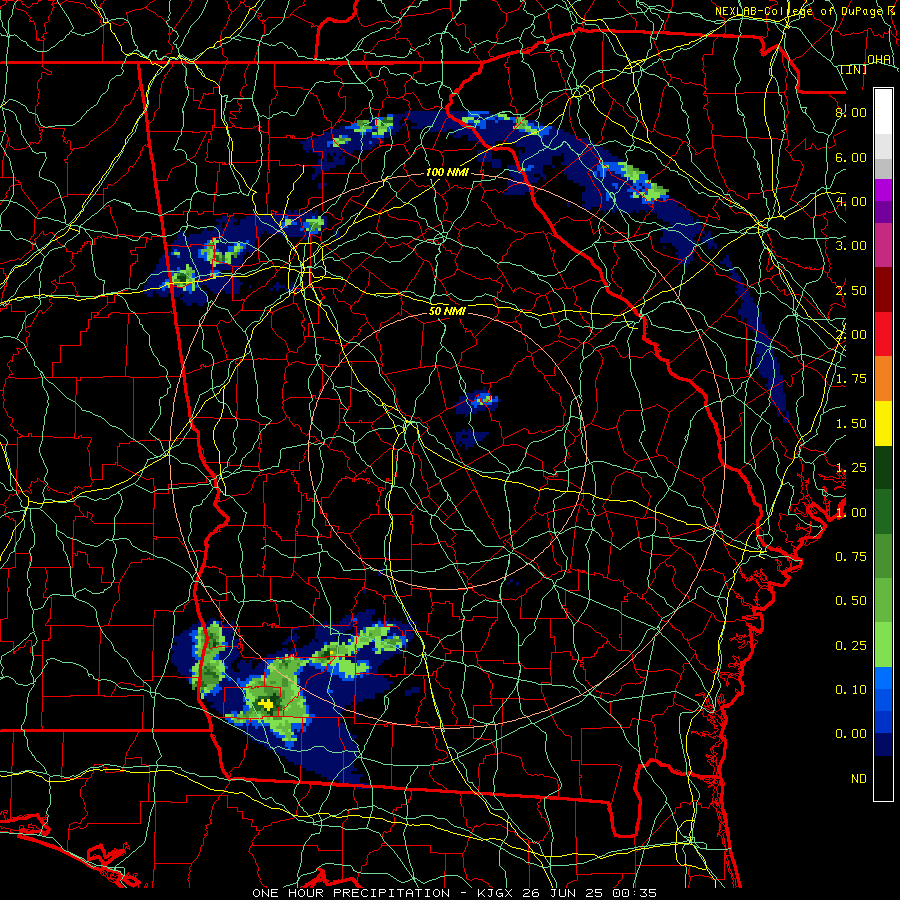Image resolution: width=900 pixels, height=900 pixels.
Task: Click the yellow rainfall core in the southwest storm
Action: pos(266,704)
